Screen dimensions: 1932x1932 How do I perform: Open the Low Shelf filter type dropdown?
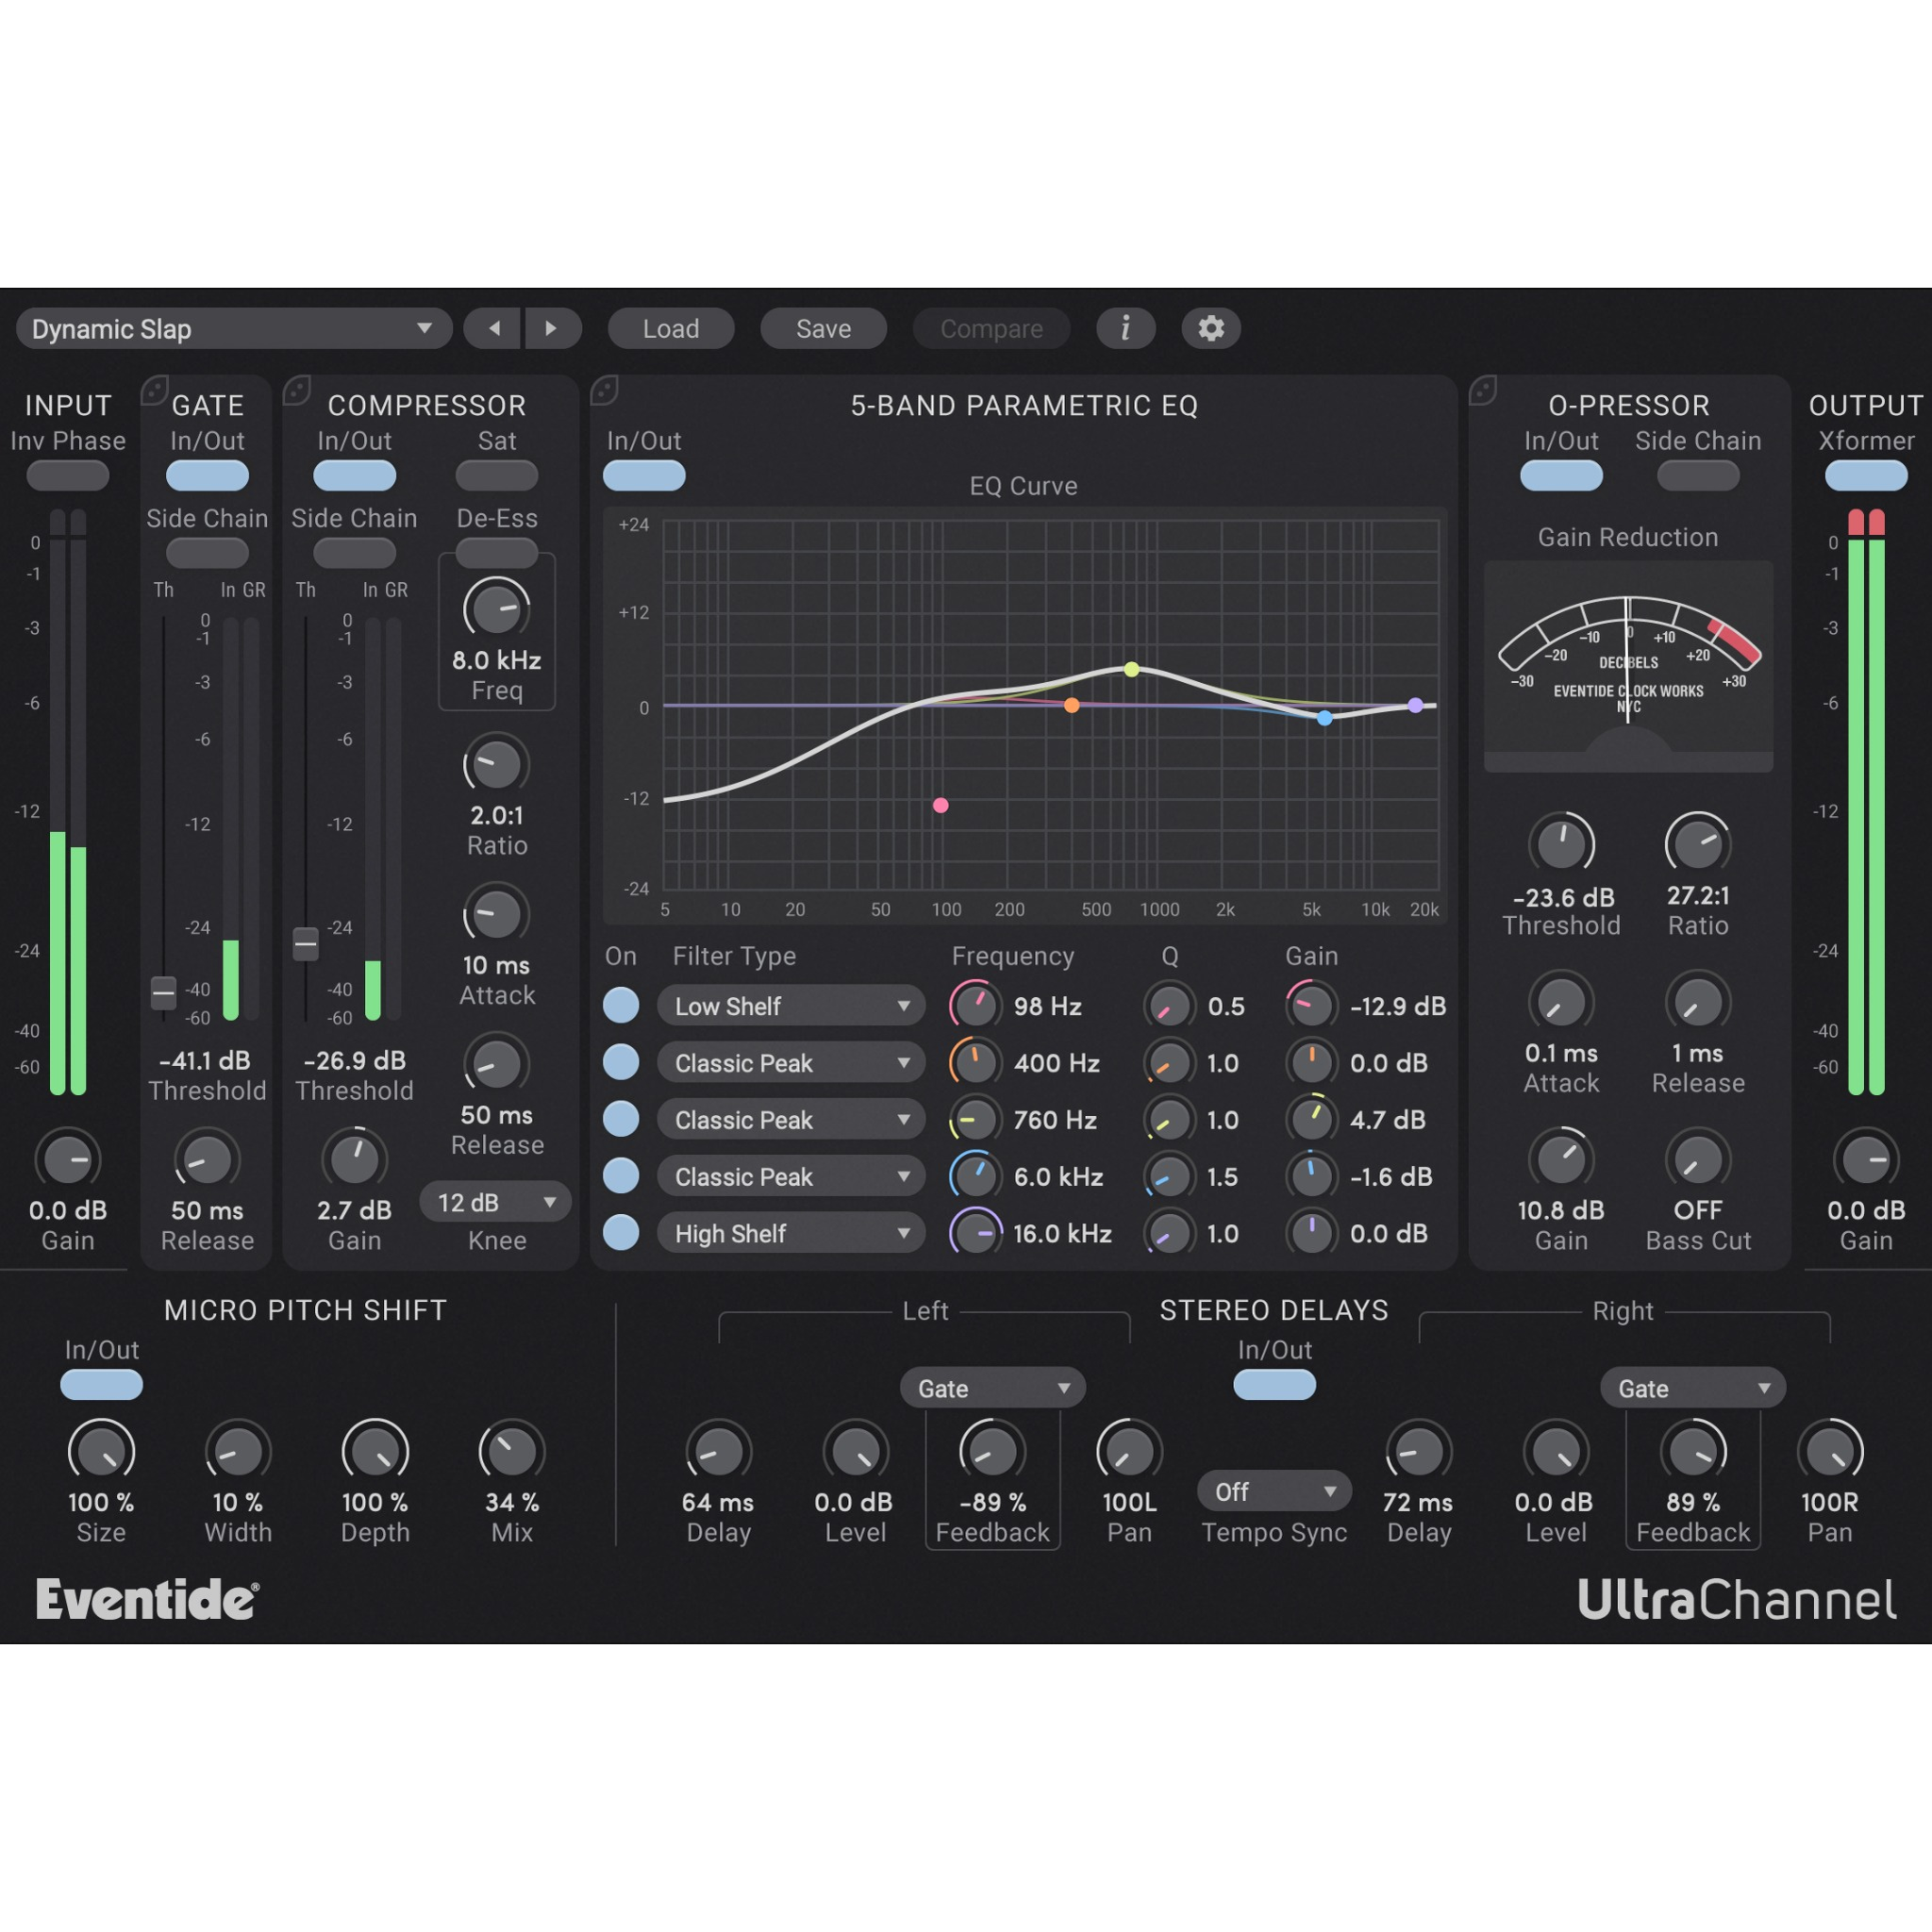click(791, 1005)
